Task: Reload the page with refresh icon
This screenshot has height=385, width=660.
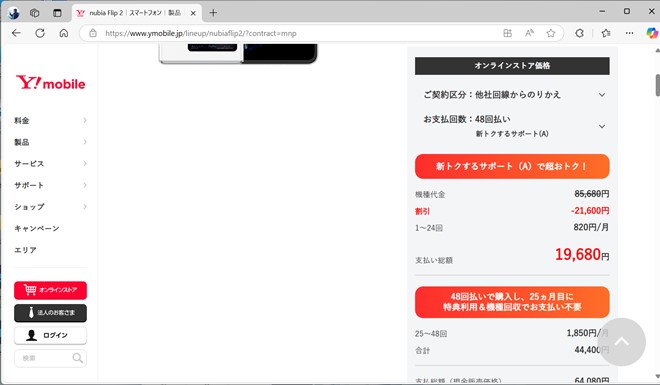Action: pos(40,33)
